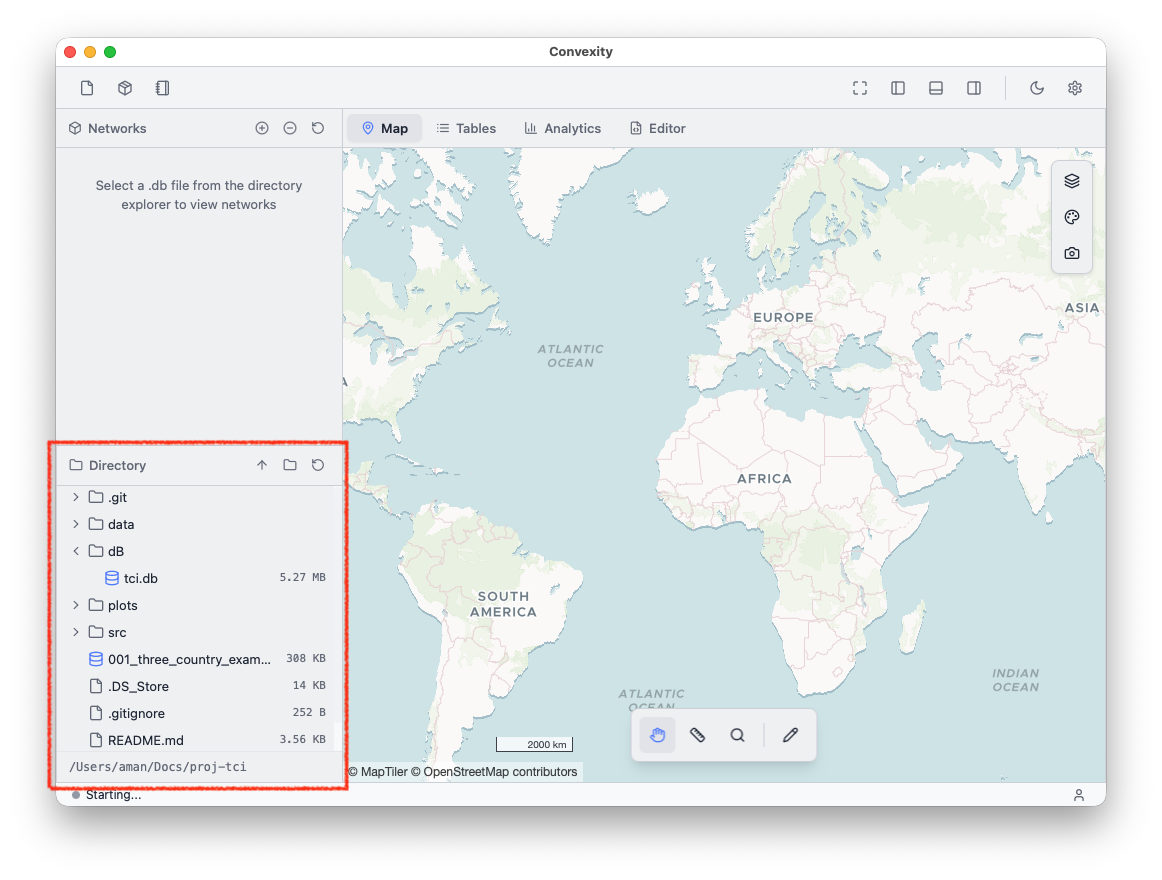The height and width of the screenshot is (880, 1162).
Task: Open the map style palette
Action: [1071, 216]
